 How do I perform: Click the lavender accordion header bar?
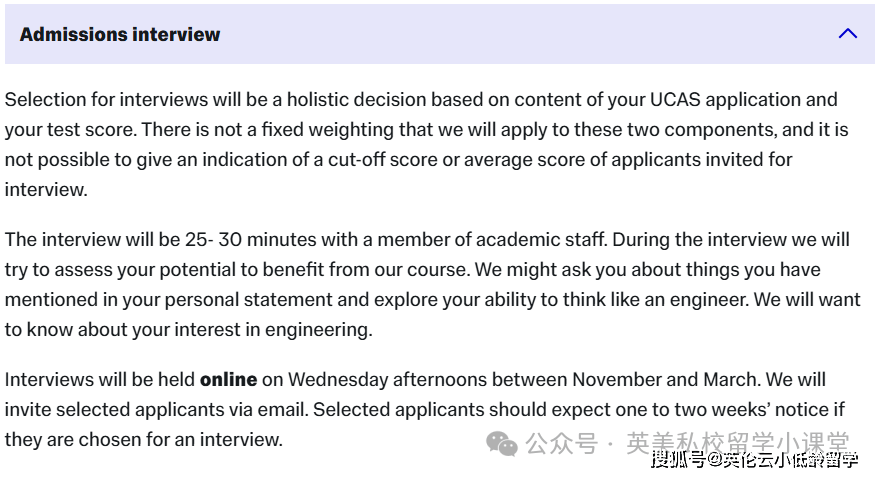[x=440, y=34]
